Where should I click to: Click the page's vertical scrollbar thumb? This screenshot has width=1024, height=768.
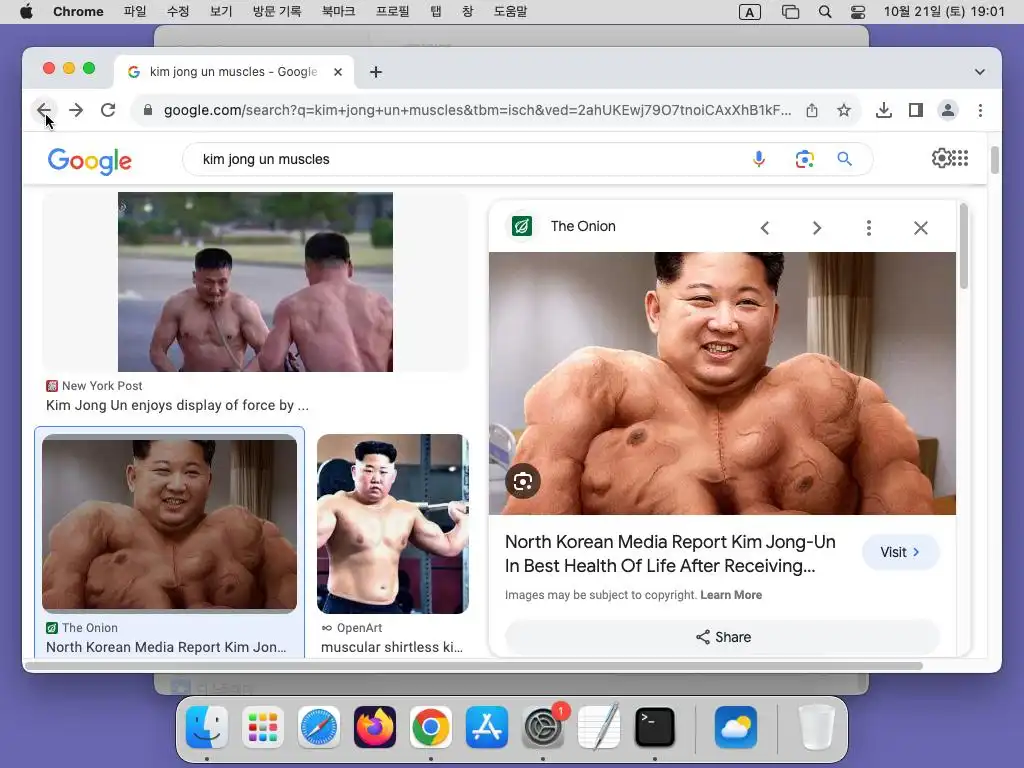[x=995, y=160]
